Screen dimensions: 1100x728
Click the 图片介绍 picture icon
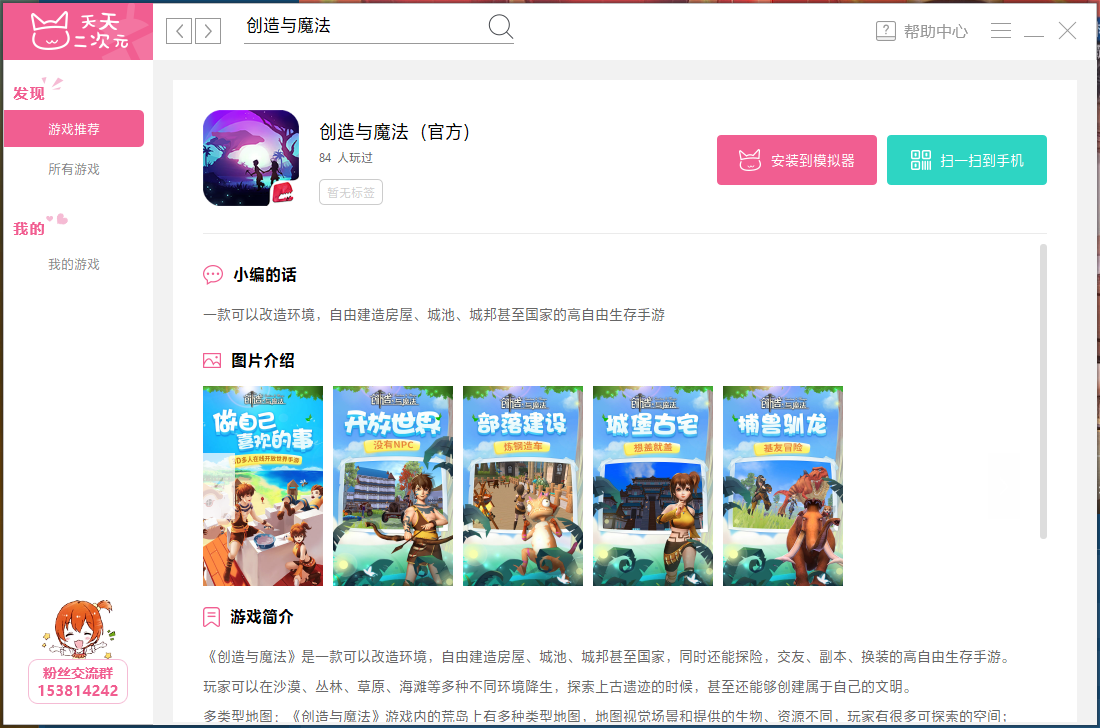(x=212, y=360)
